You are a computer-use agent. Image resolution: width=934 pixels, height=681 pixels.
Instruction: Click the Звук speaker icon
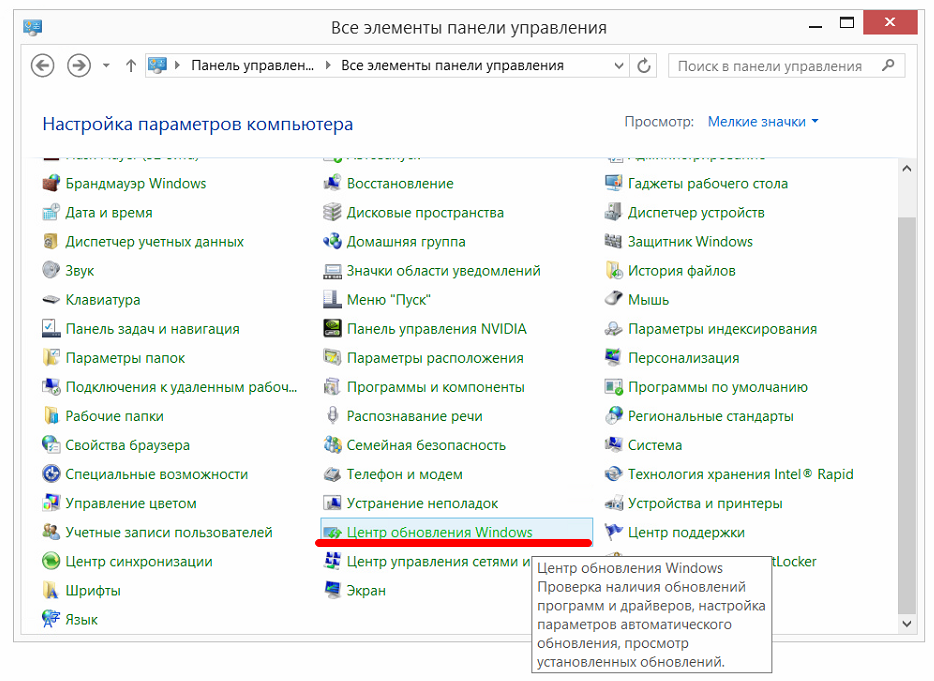52,271
